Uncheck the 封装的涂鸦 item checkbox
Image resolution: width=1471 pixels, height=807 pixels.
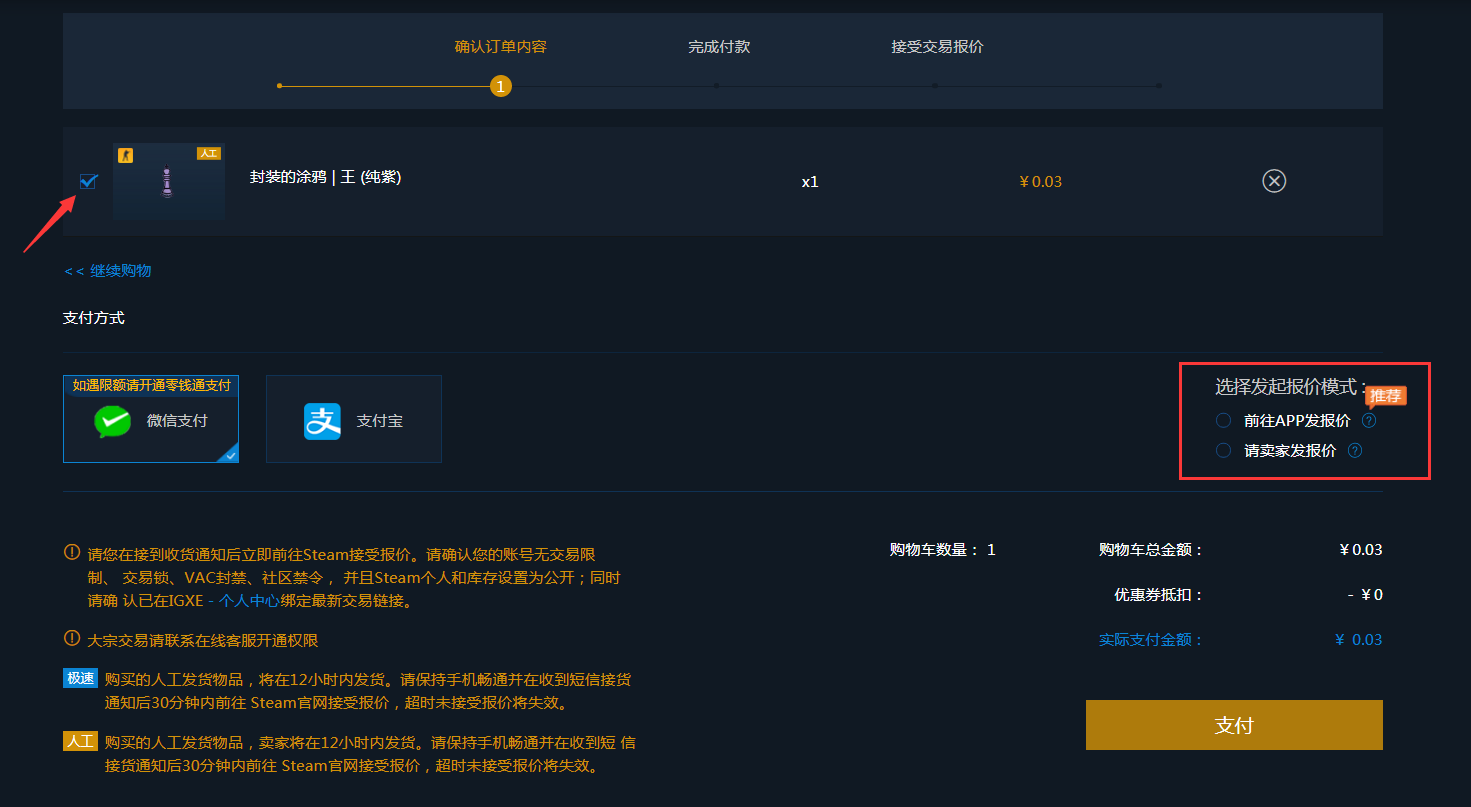(88, 181)
